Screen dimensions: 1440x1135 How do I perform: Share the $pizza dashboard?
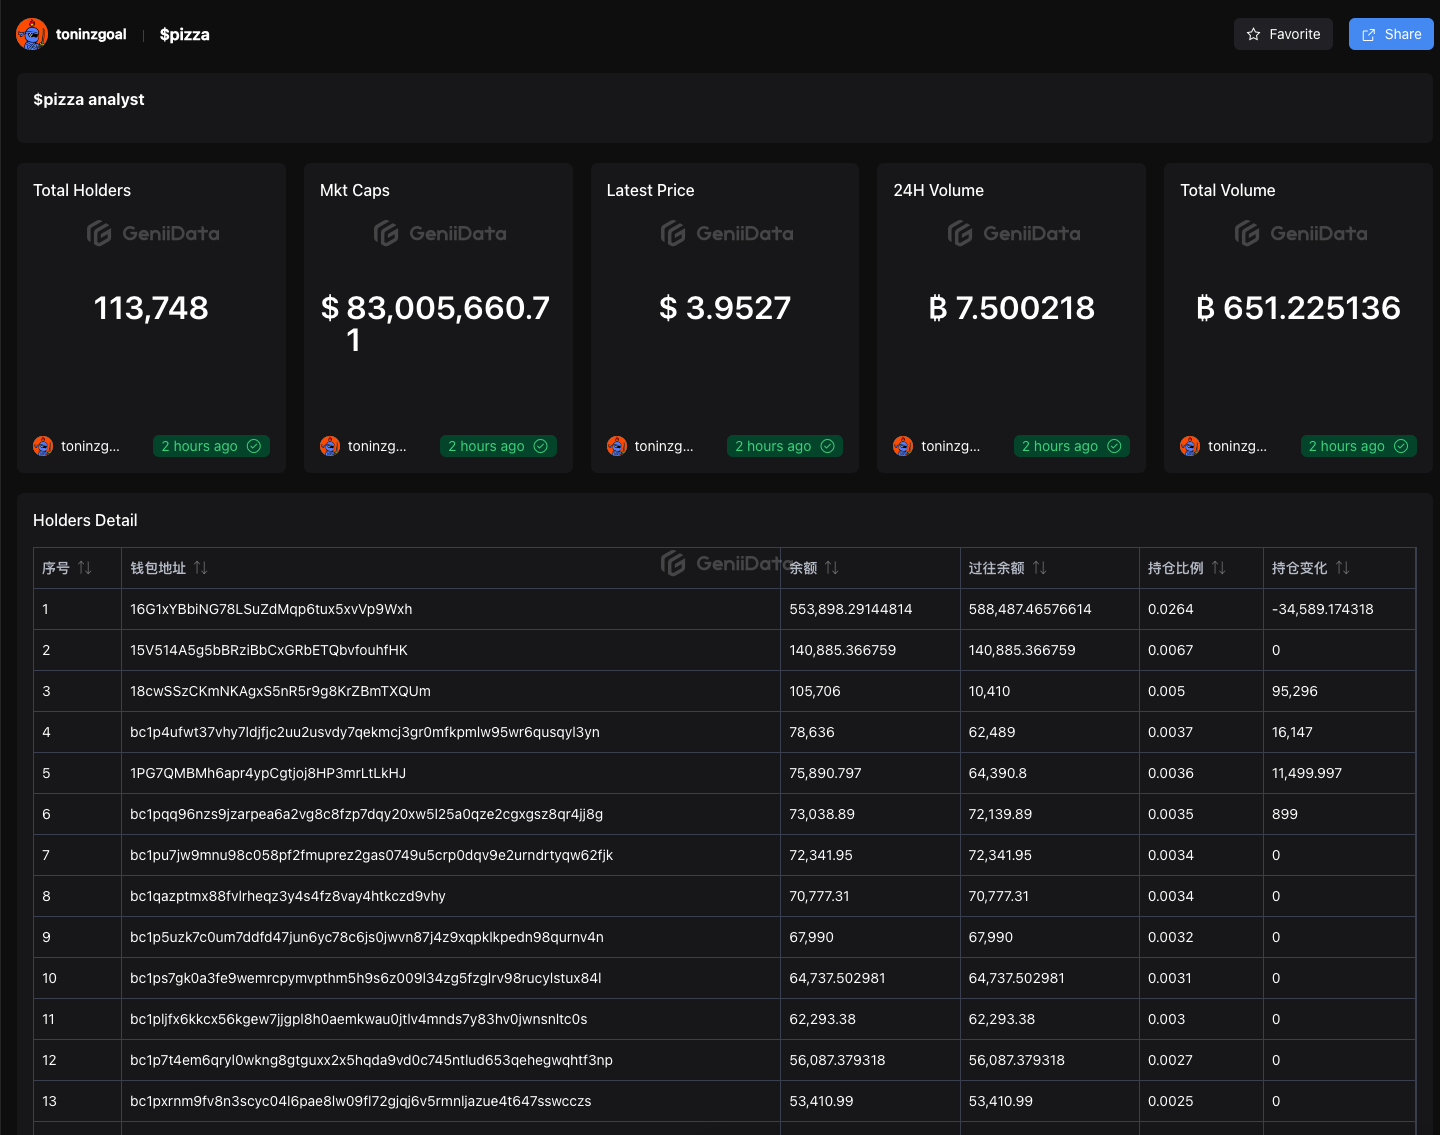pos(1391,34)
